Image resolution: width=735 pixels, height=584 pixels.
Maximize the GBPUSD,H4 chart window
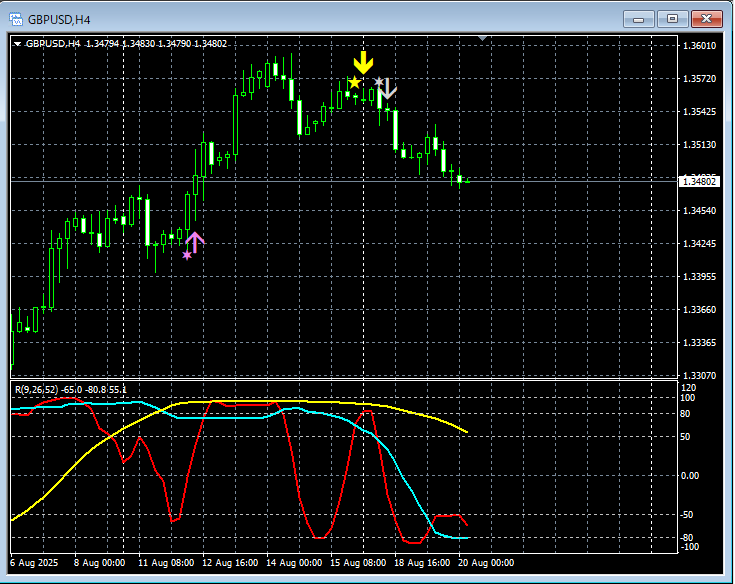tap(672, 19)
